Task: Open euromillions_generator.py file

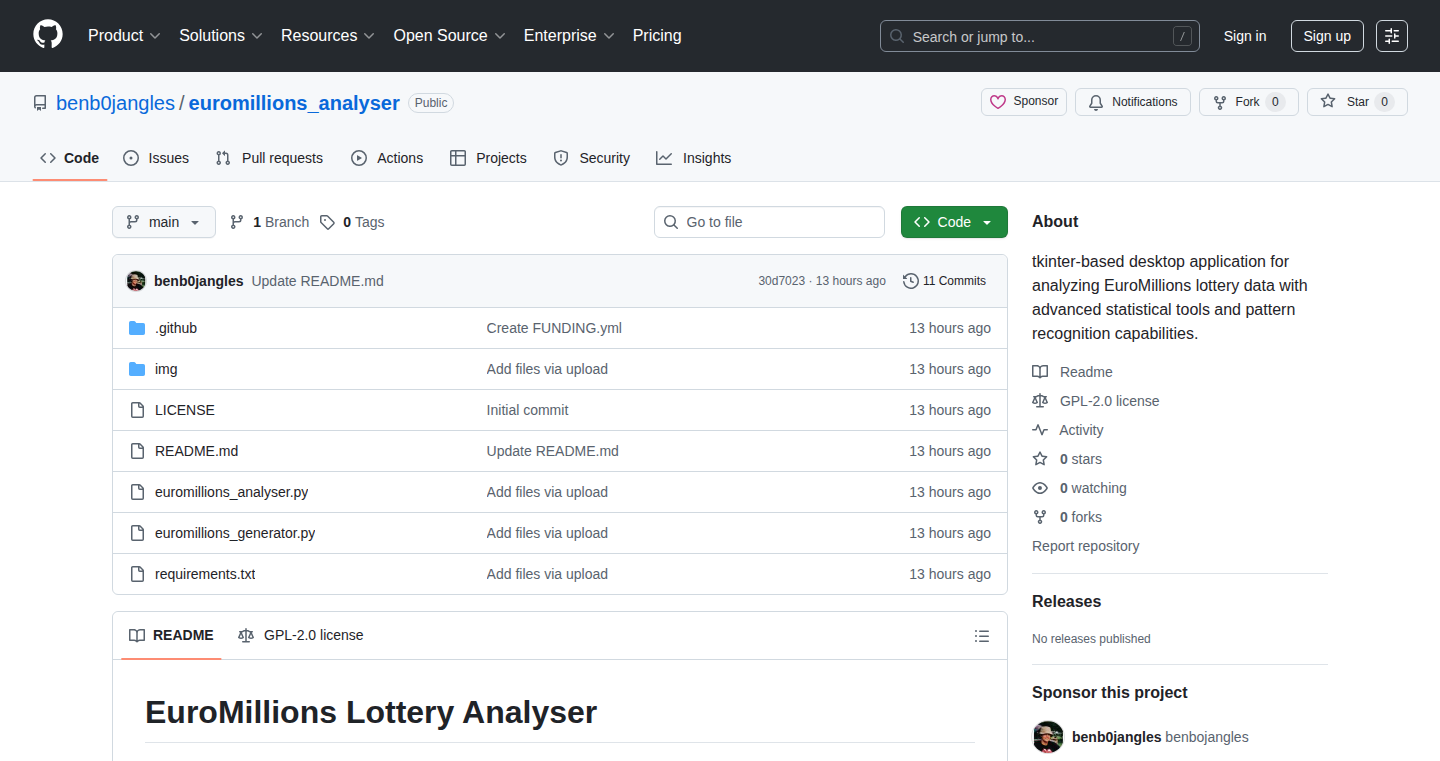Action: coord(235,533)
